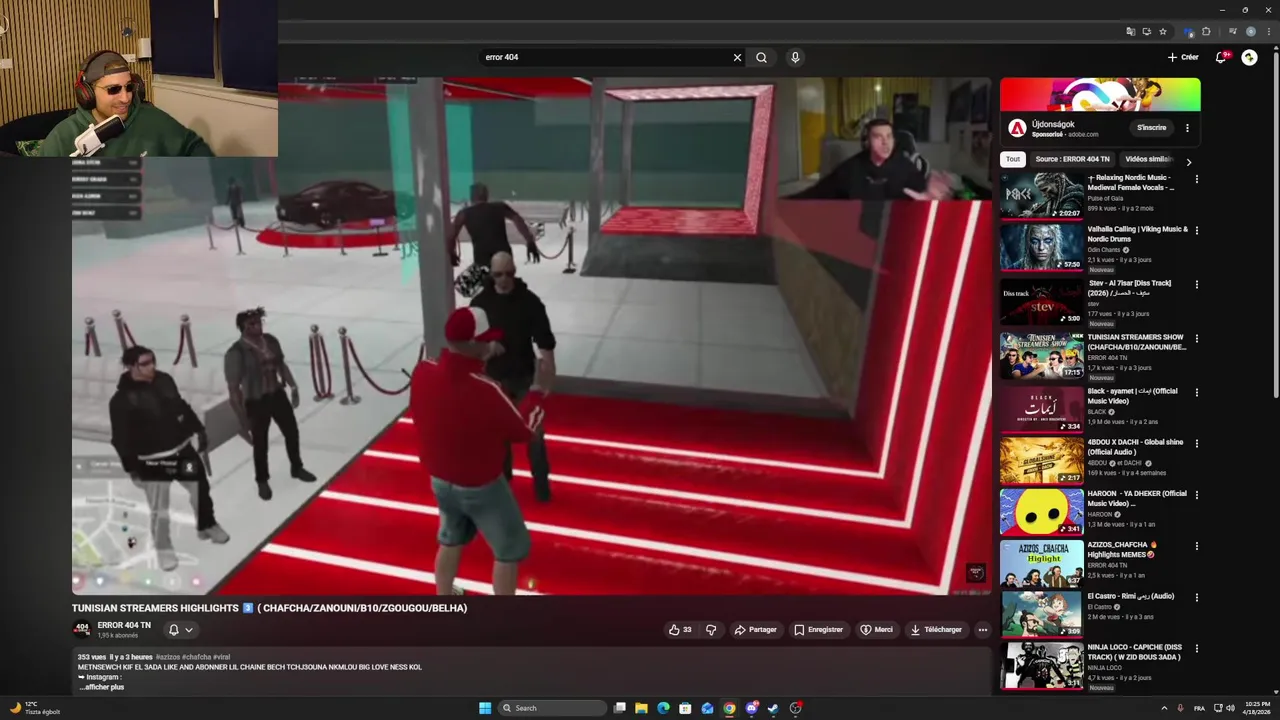Viewport: 1280px width, 720px height.
Task: Click the #azizos hashtag
Action: tap(168, 657)
